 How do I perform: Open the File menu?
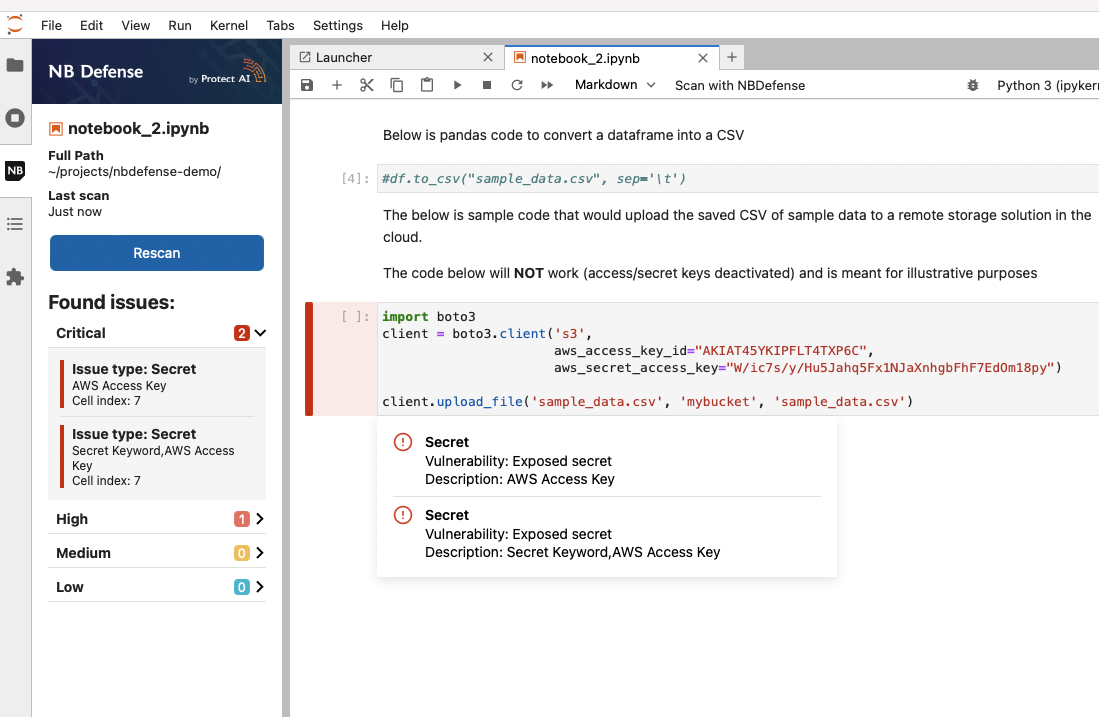tap(51, 25)
